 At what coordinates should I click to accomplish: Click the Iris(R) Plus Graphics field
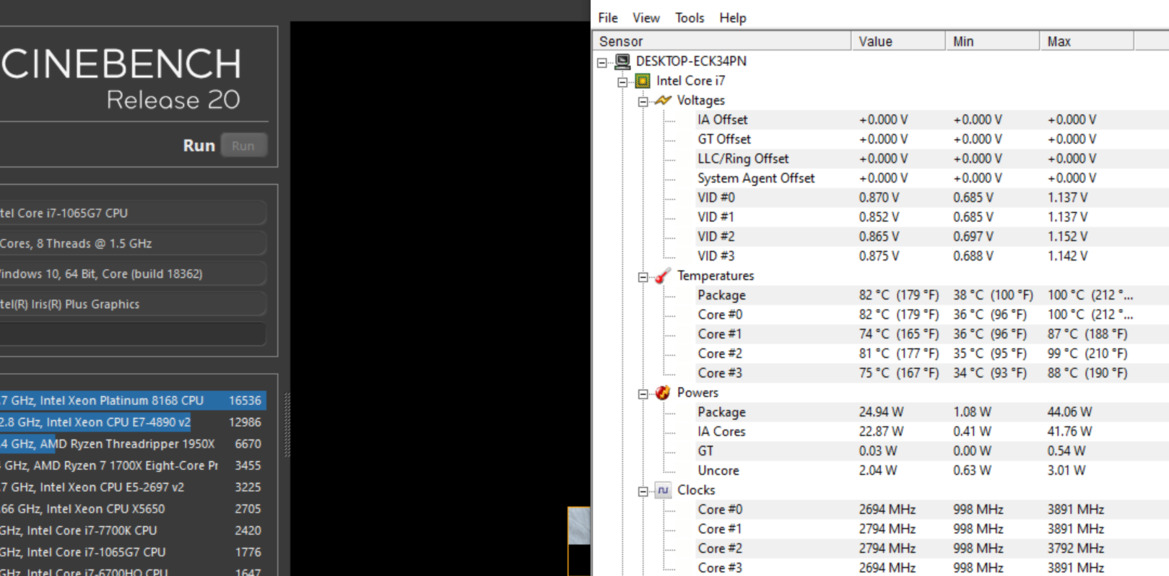point(133,304)
